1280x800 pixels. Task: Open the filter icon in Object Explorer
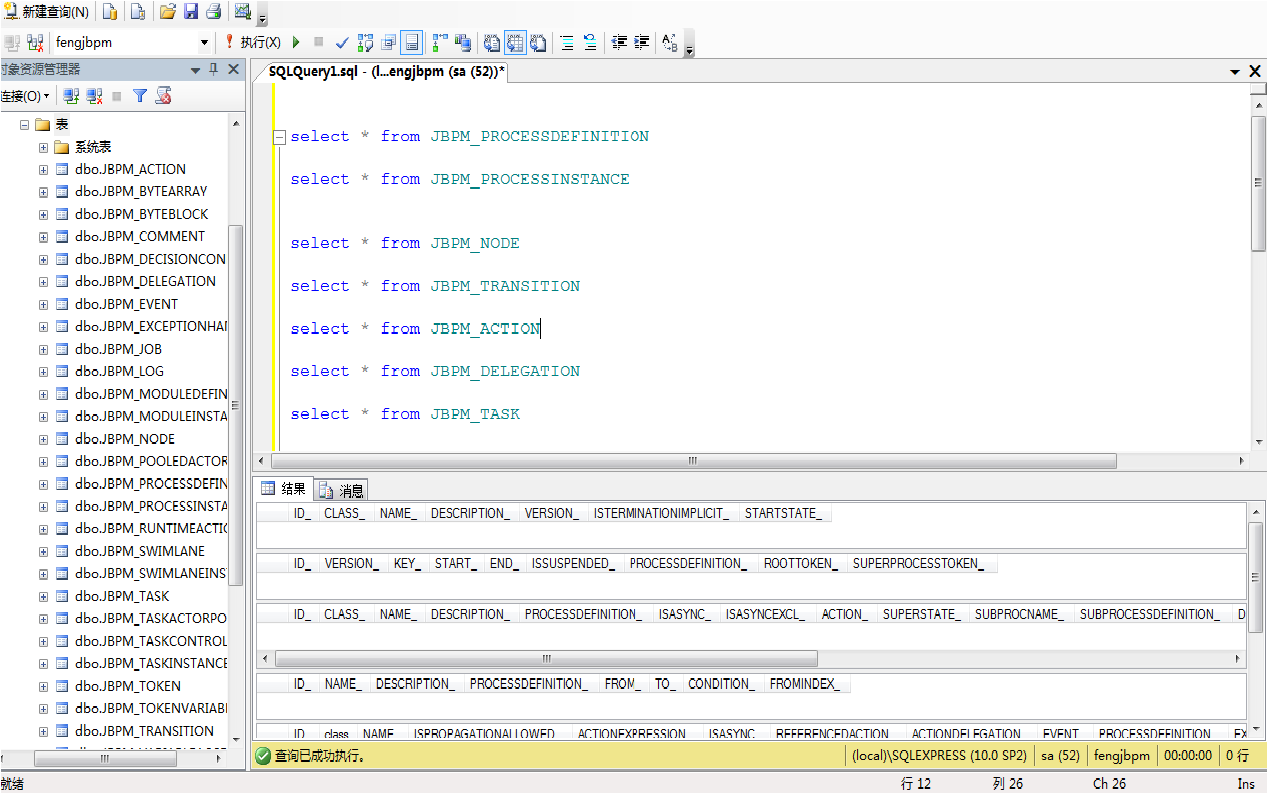click(x=140, y=95)
